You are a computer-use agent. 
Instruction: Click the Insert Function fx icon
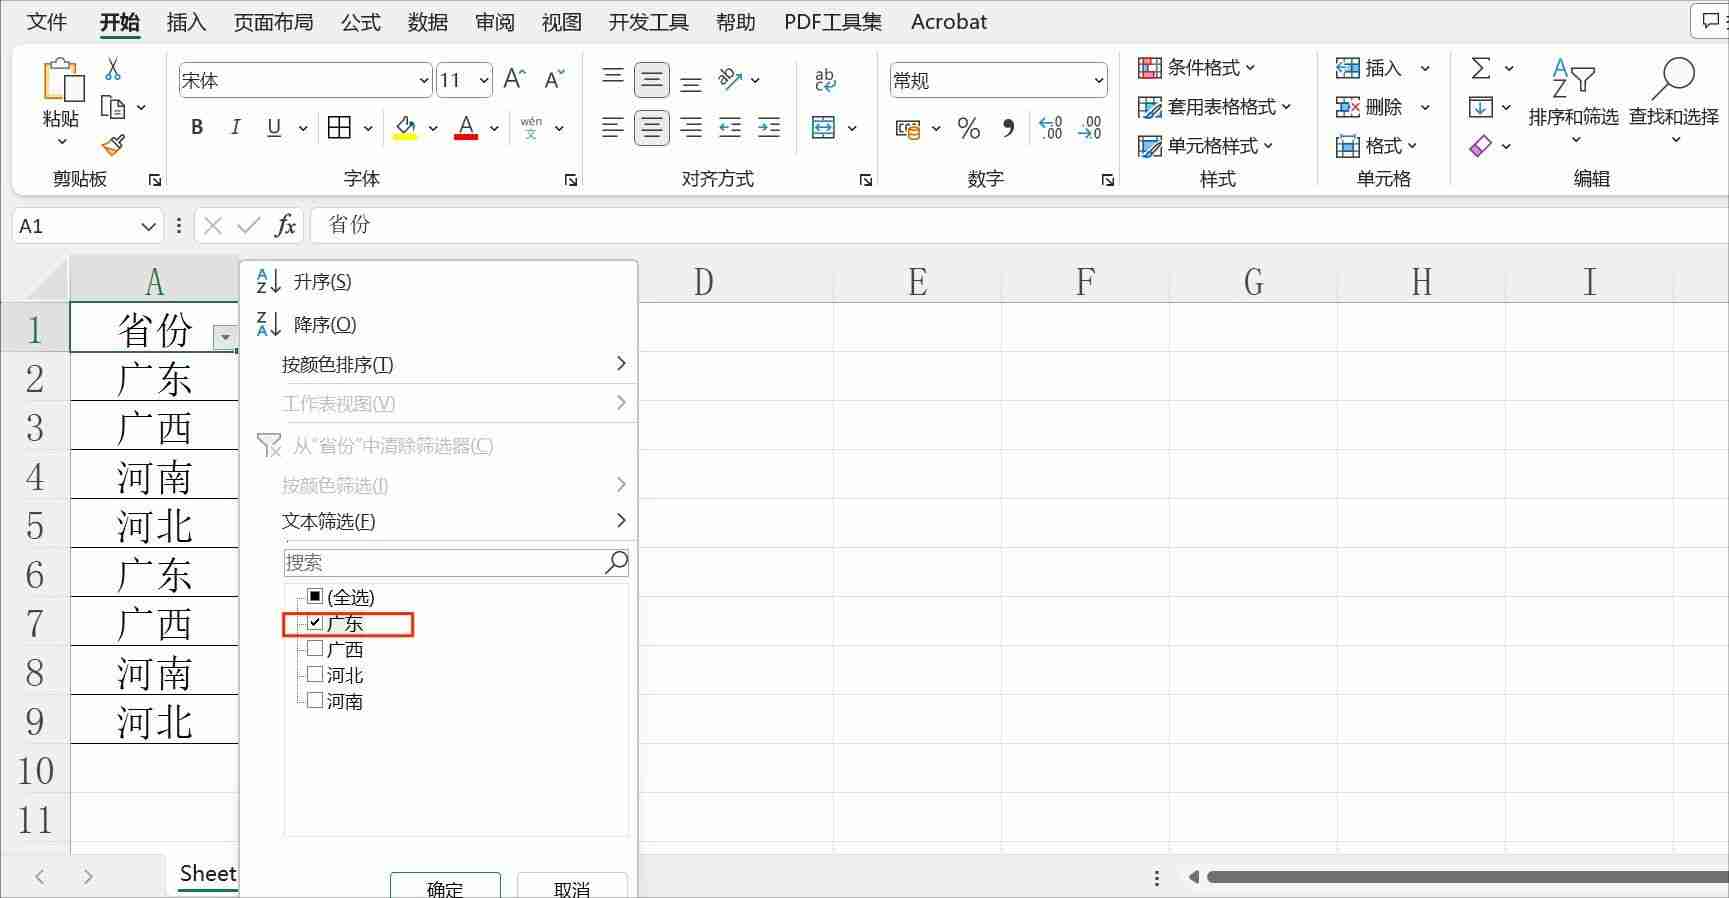point(285,225)
